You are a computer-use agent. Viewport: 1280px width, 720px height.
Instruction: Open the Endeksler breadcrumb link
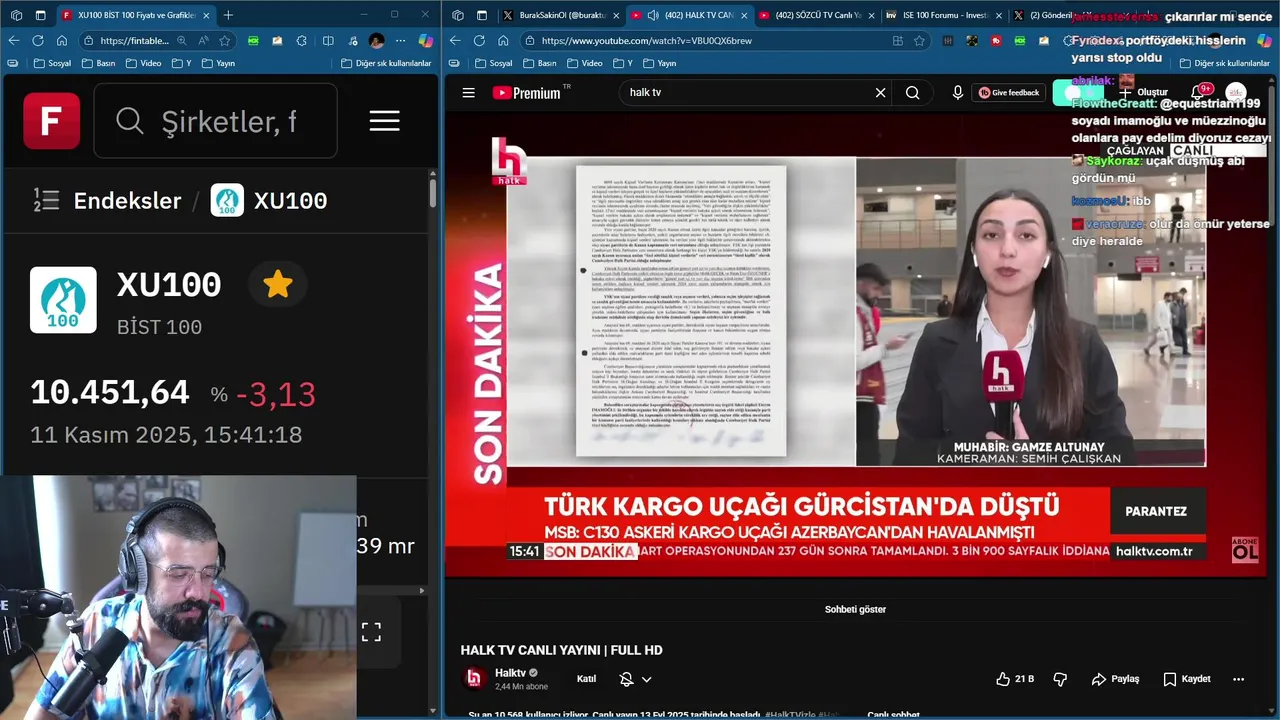127,200
